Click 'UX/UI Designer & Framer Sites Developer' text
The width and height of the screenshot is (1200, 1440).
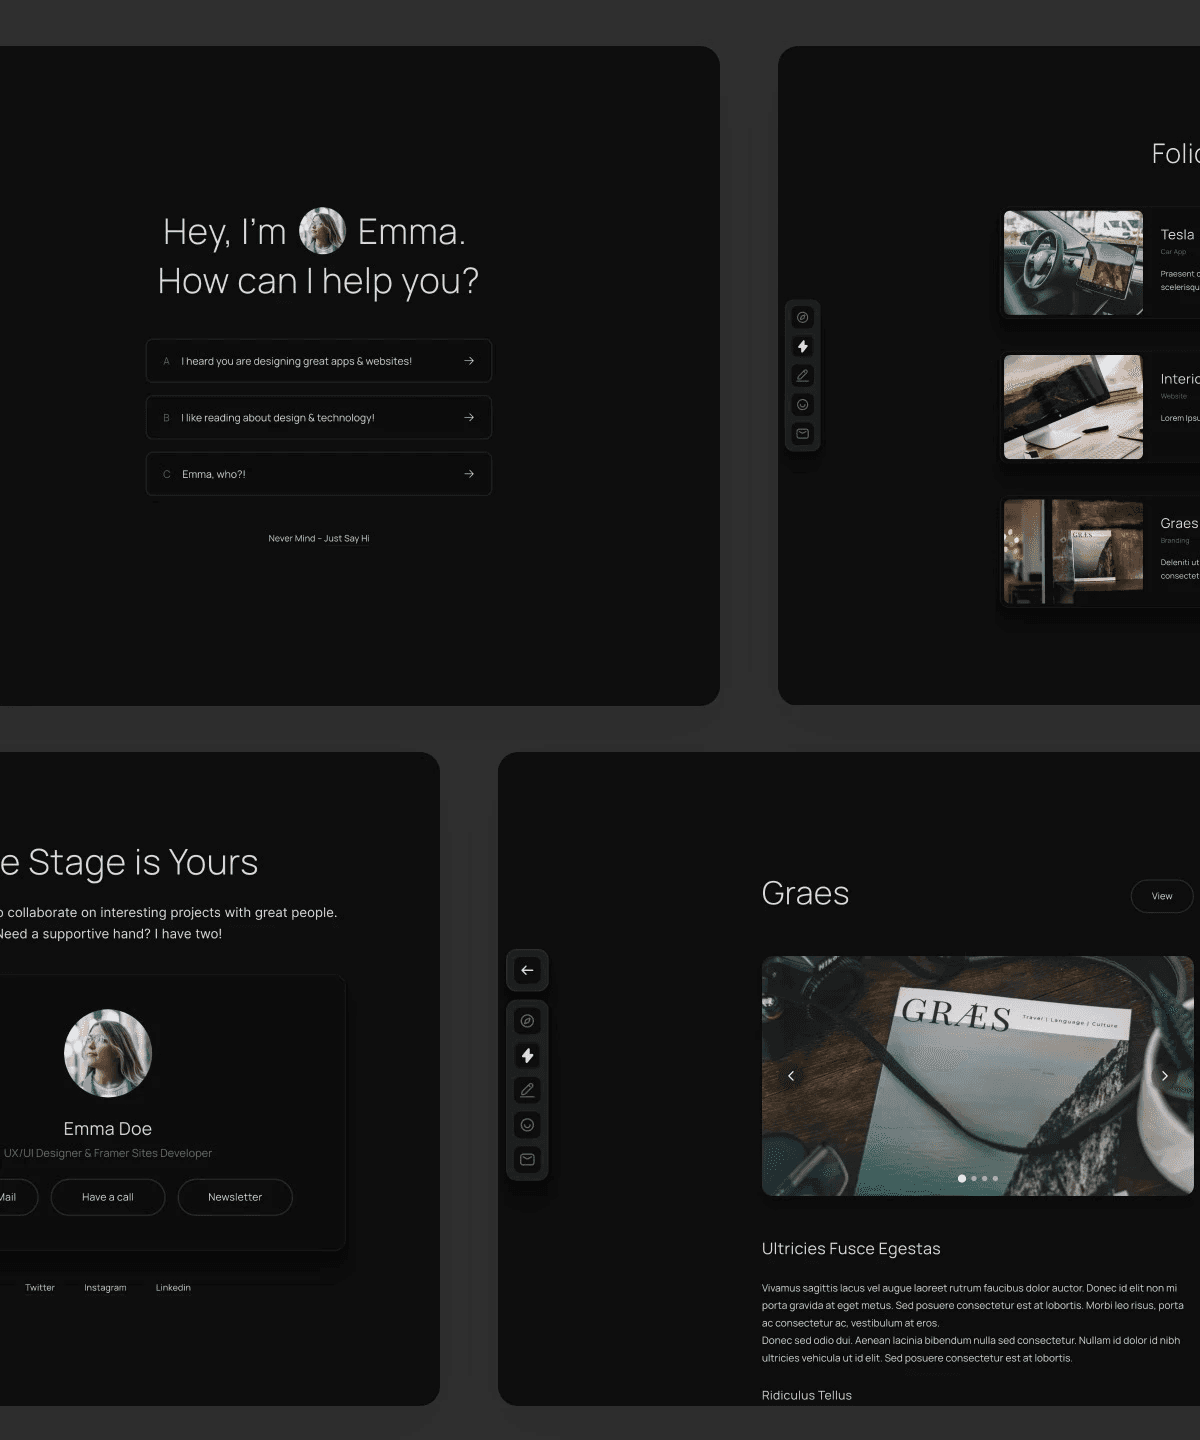point(108,1153)
